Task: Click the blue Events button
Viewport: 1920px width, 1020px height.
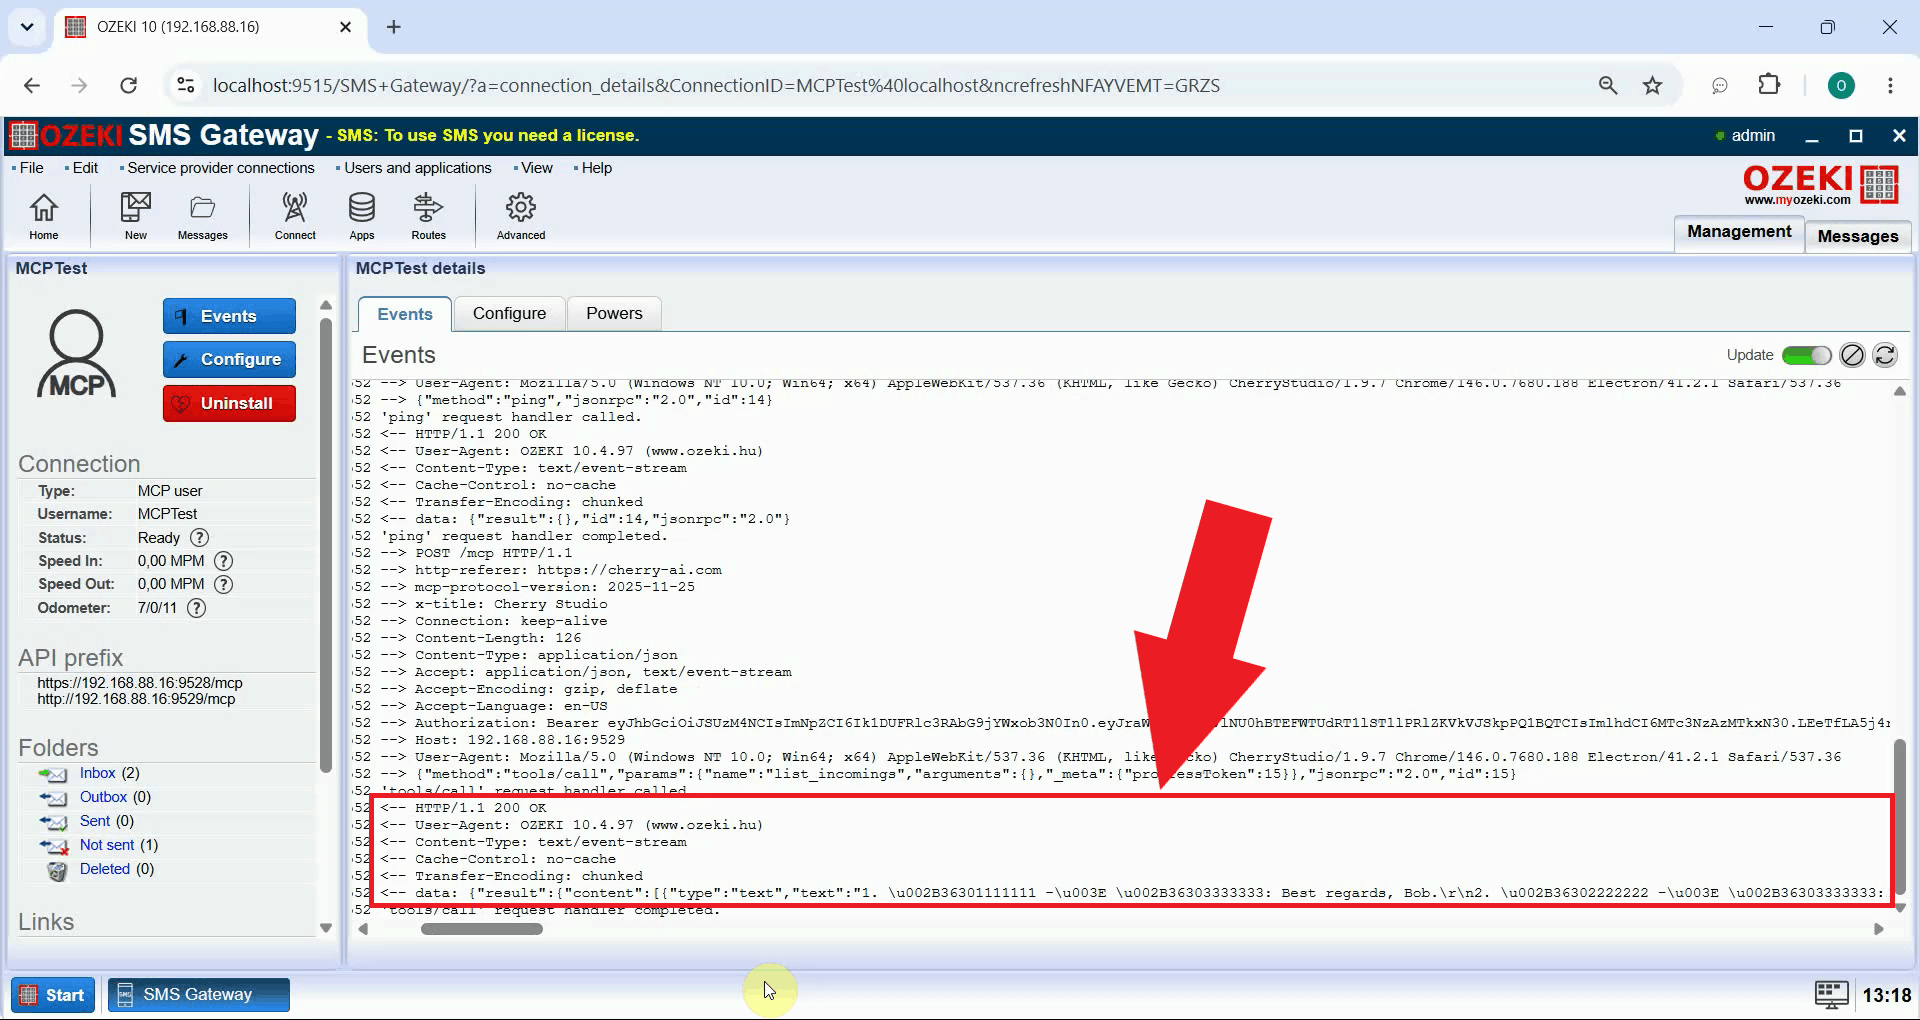Action: [x=229, y=316]
